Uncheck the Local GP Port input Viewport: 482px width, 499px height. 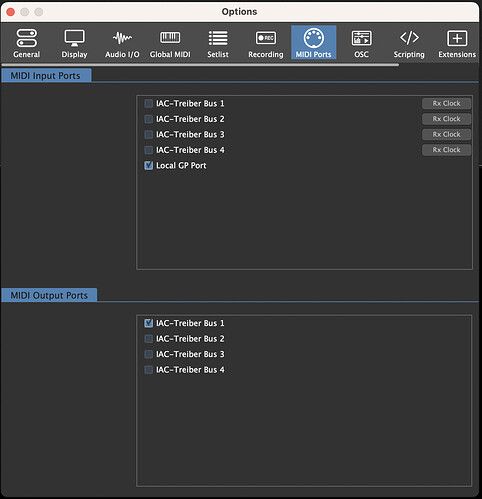click(149, 165)
